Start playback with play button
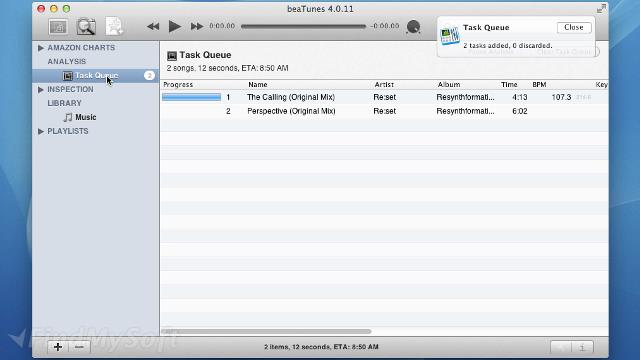The width and height of the screenshot is (640, 360). point(175,27)
